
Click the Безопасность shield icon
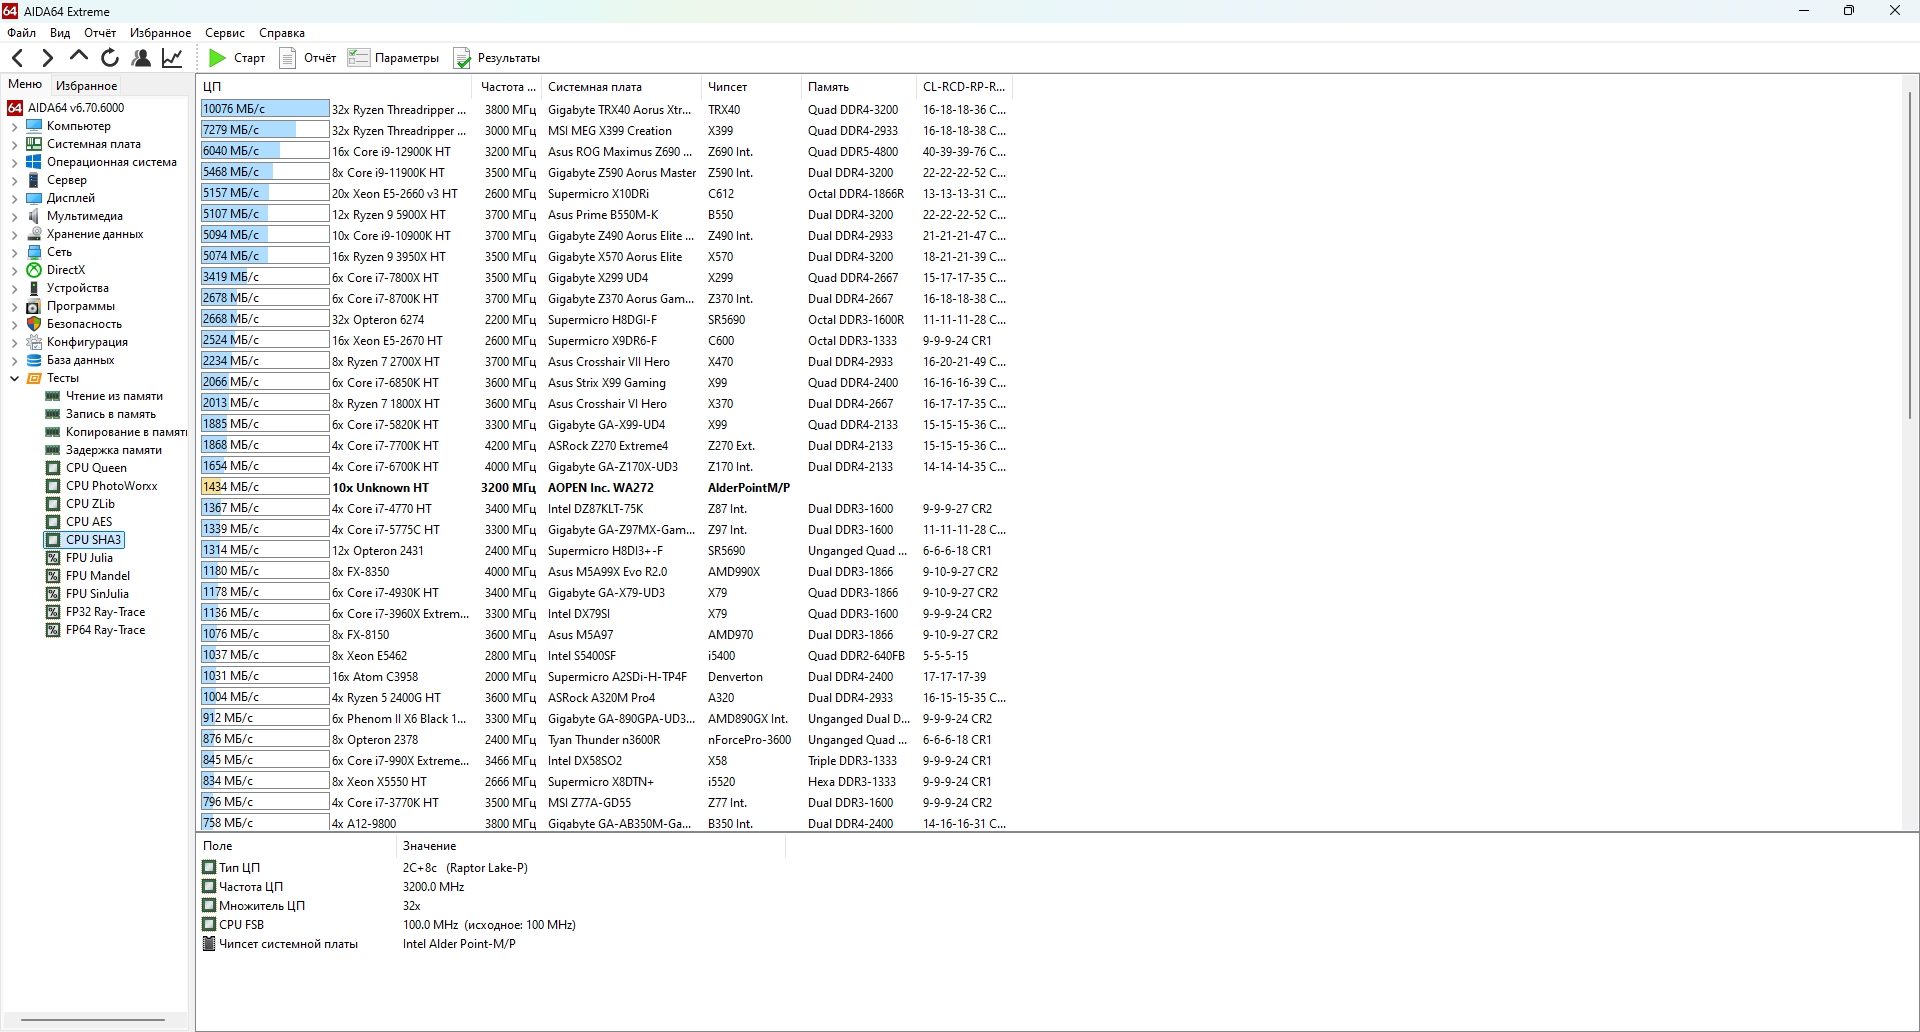point(34,324)
